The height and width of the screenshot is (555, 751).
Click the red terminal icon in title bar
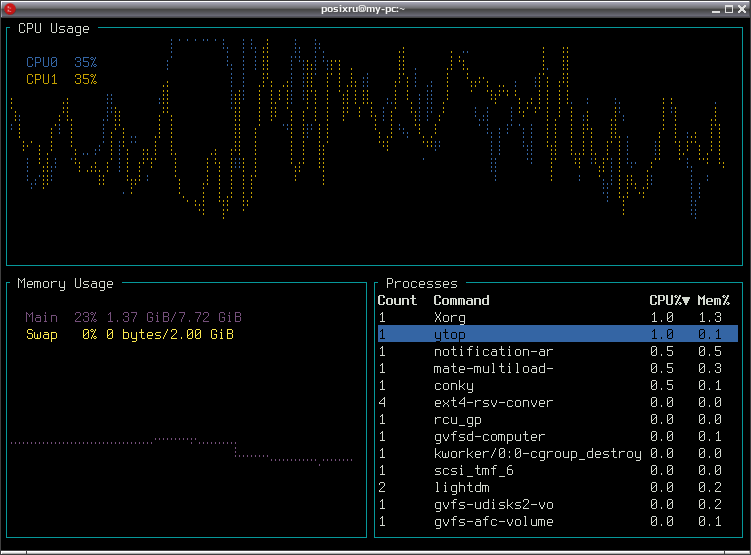click(x=10, y=9)
